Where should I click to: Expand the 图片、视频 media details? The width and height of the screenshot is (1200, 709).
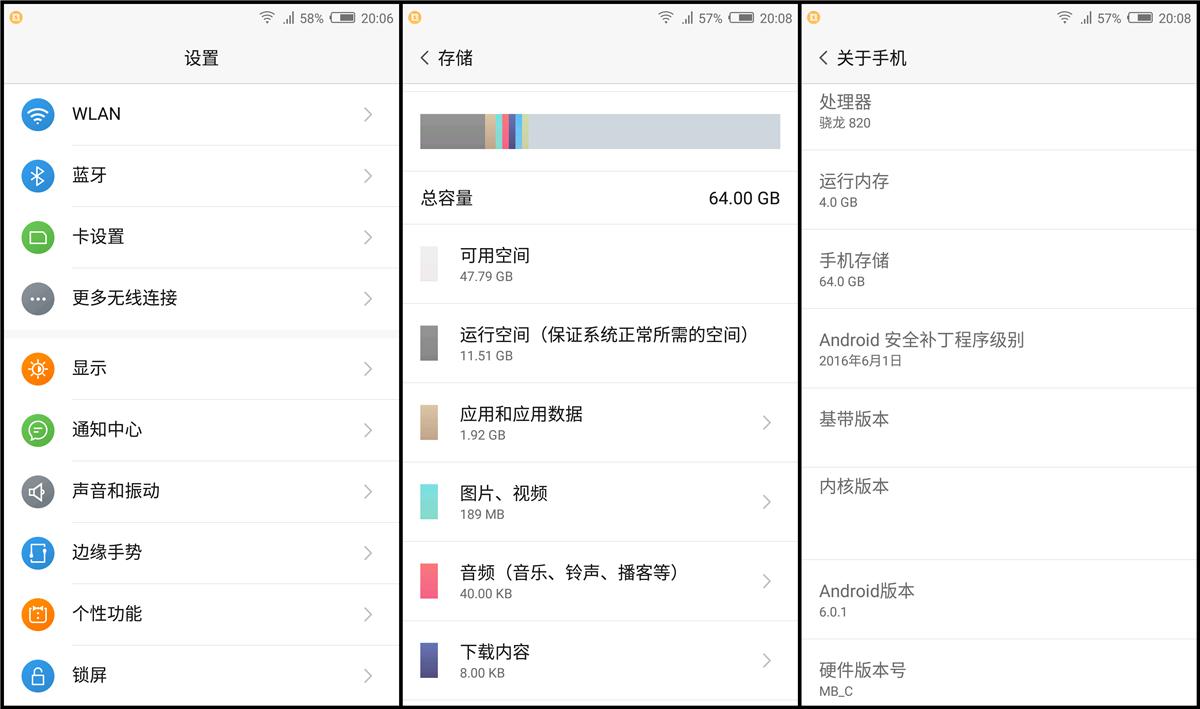click(x=600, y=501)
